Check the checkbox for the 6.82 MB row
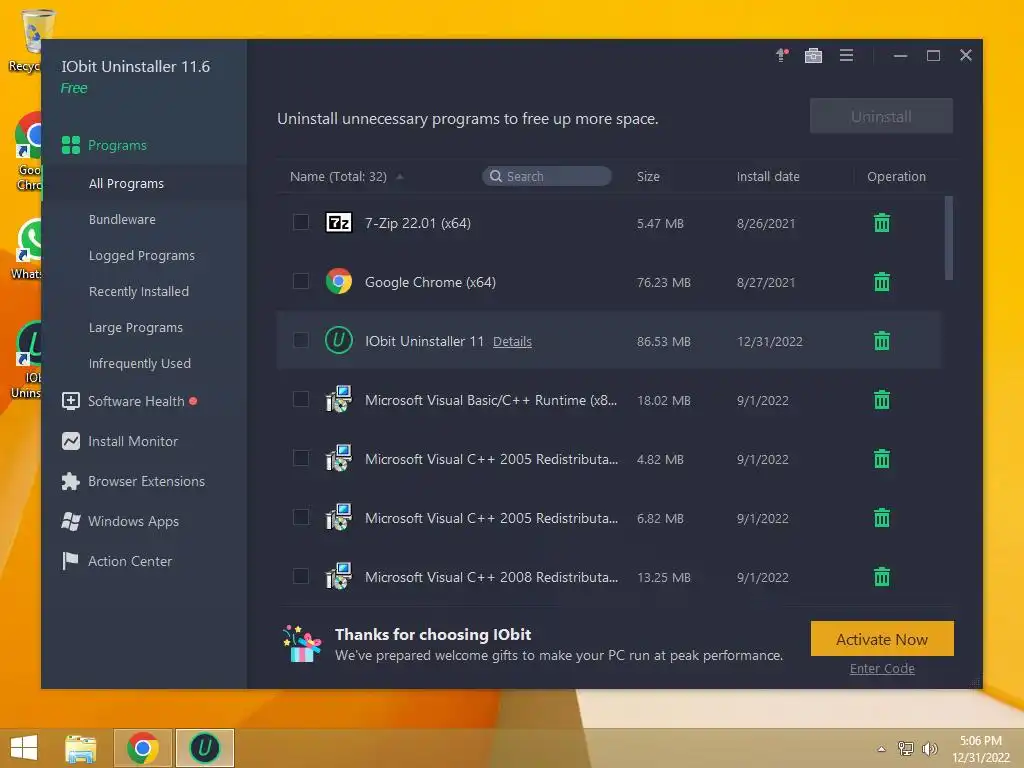This screenshot has width=1024, height=768. (x=300, y=517)
